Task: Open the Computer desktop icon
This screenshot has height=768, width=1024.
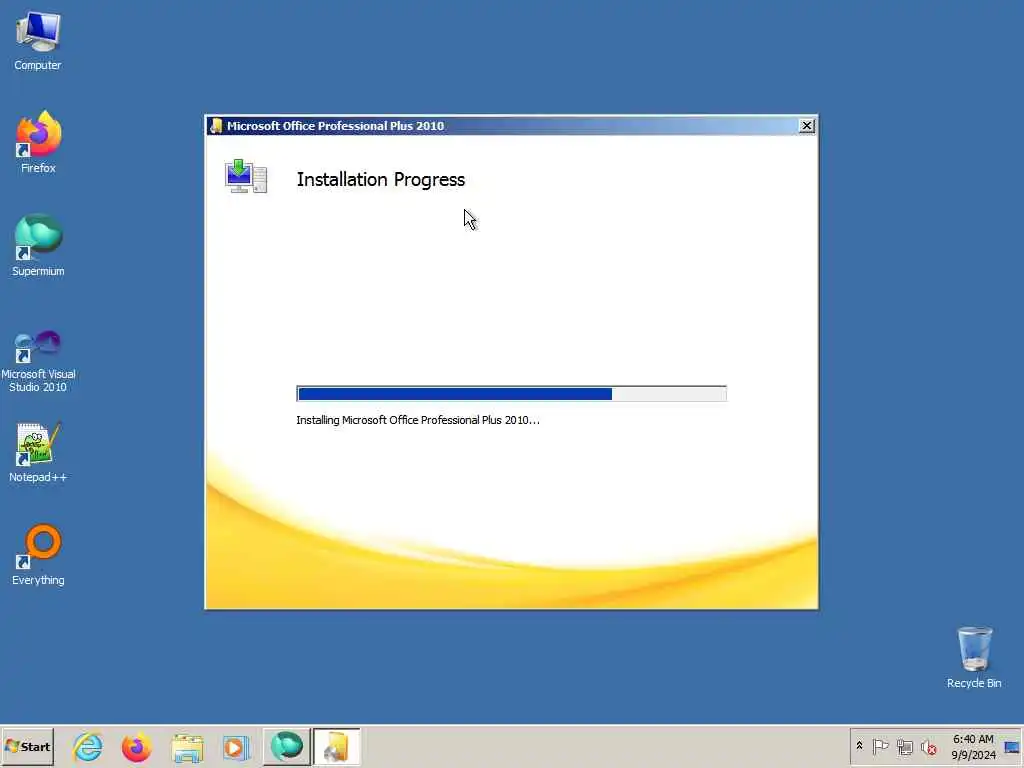Action: click(x=38, y=40)
